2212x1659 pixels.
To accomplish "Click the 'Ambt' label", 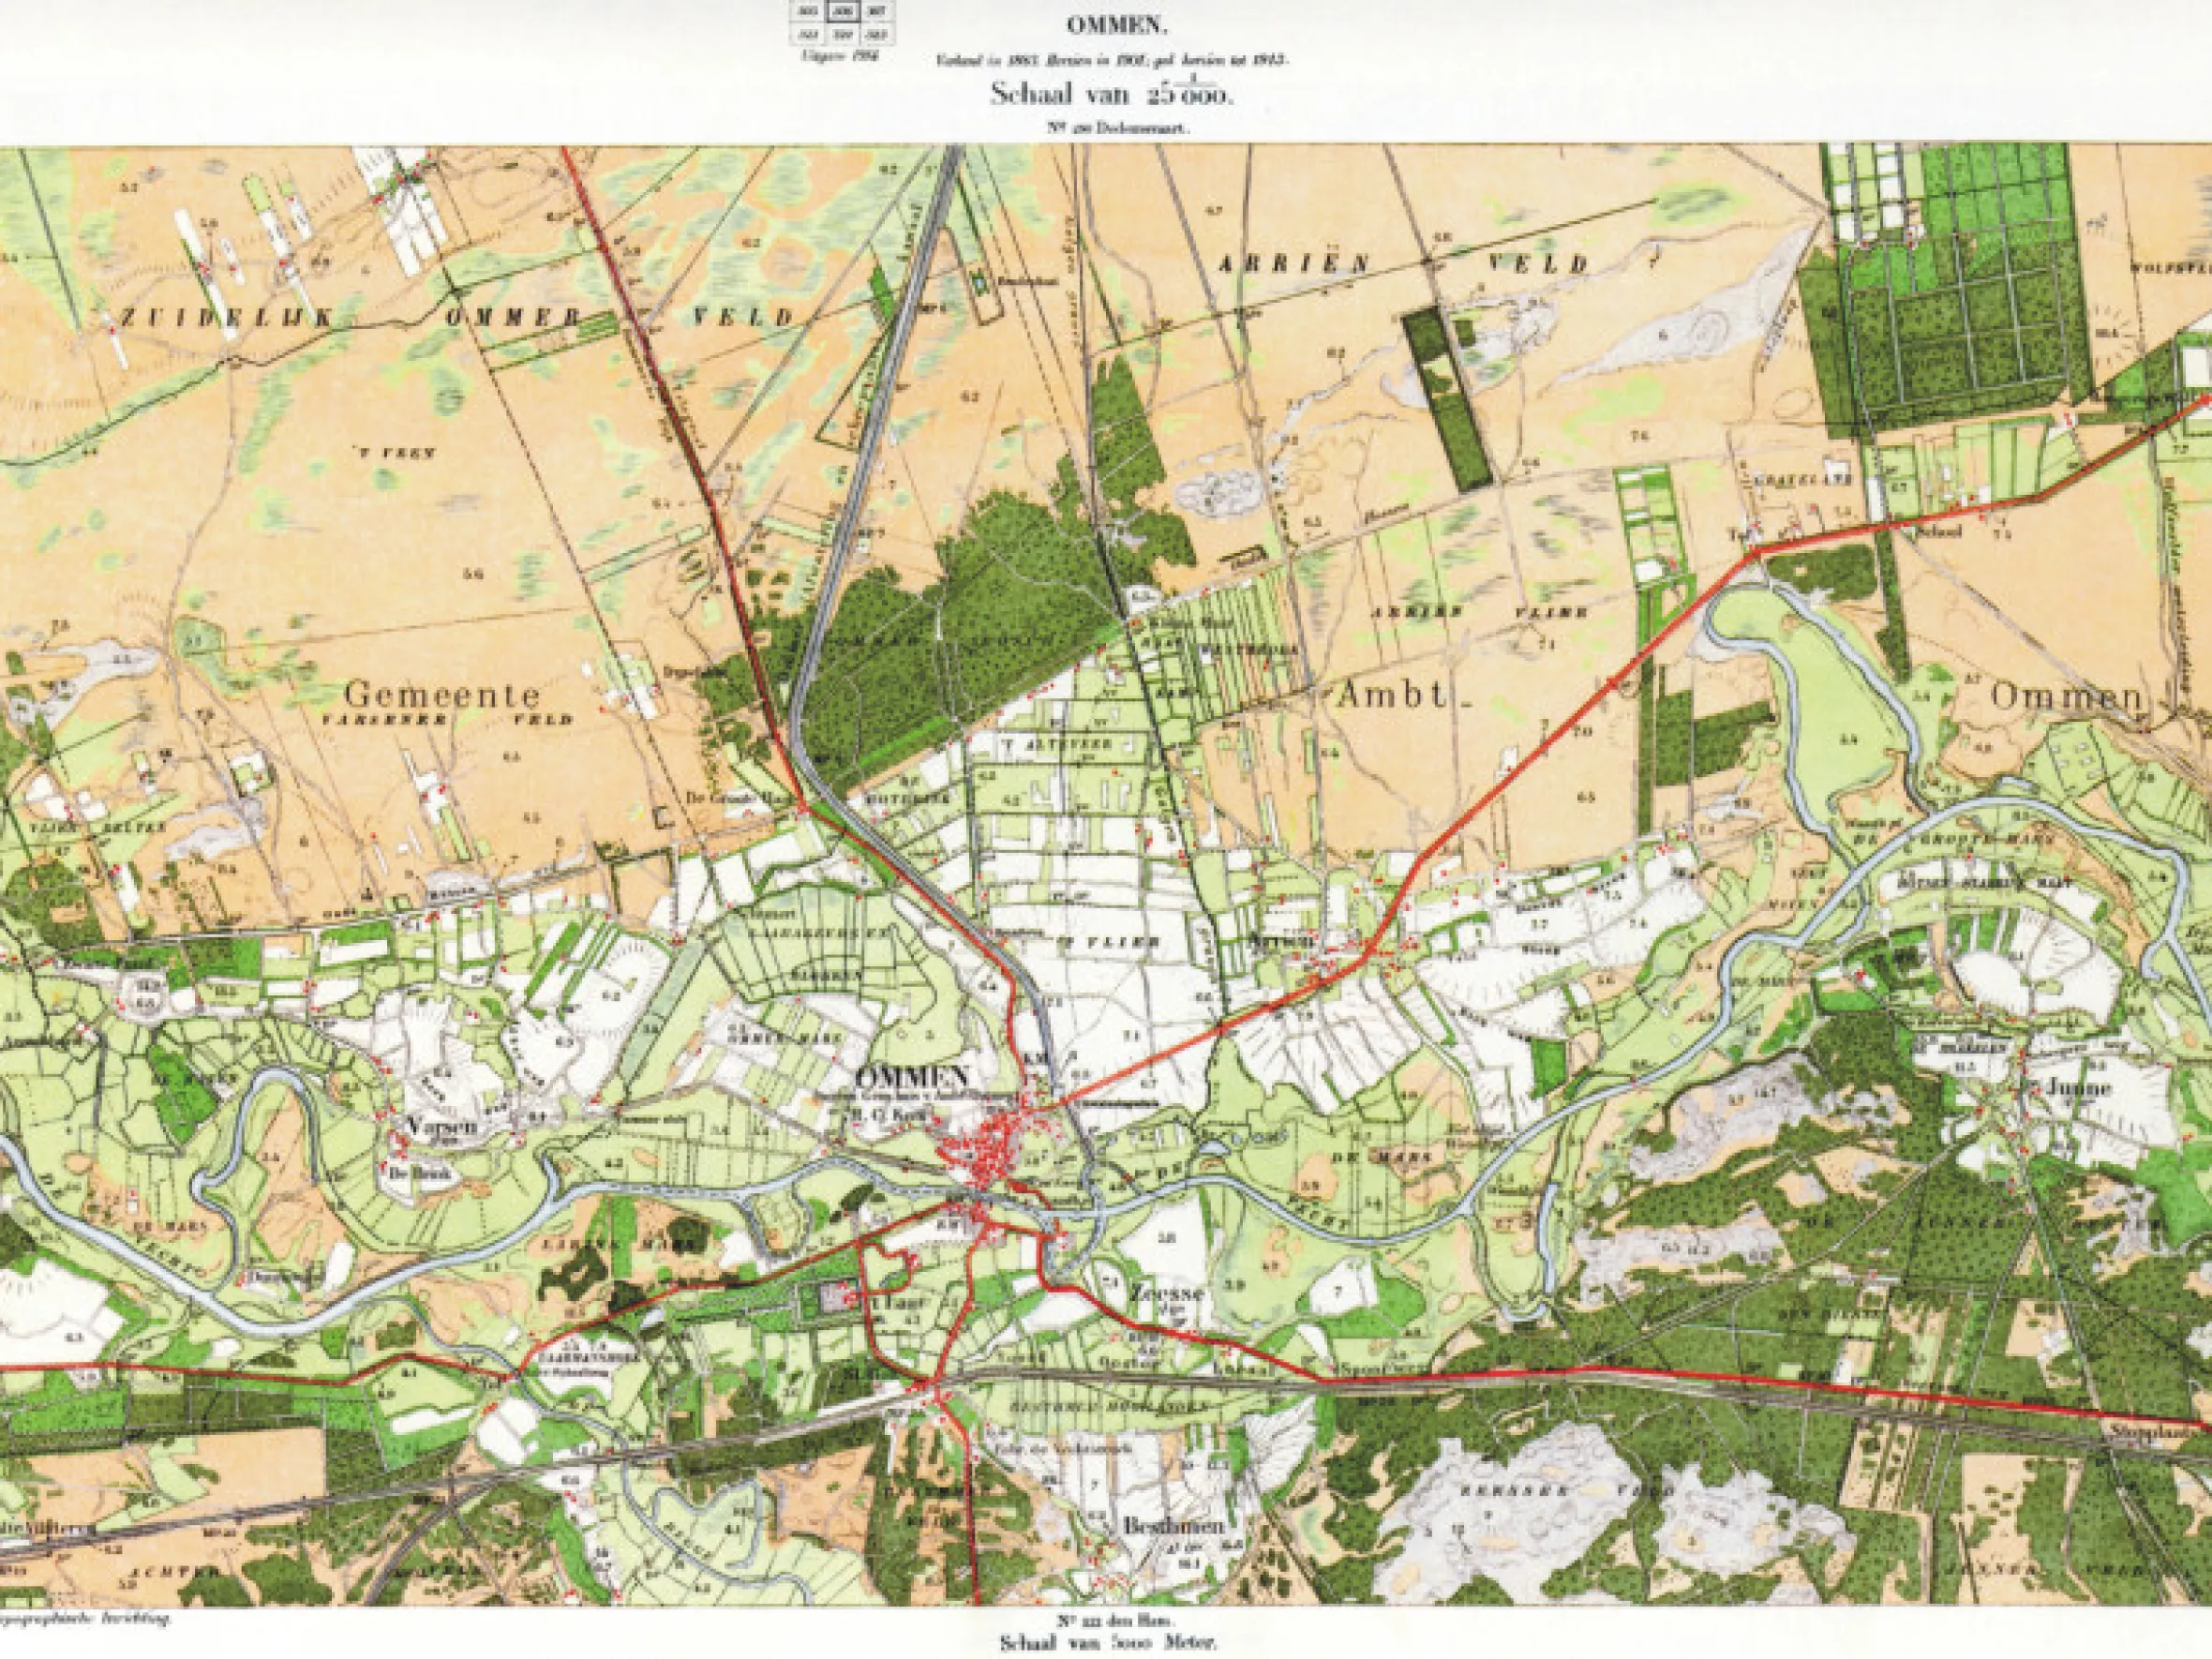I will tap(1392, 697).
